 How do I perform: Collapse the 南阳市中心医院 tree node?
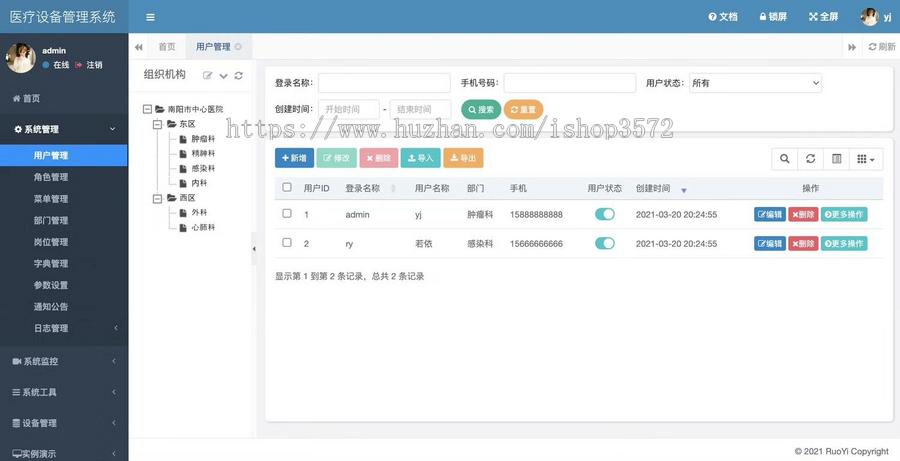[x=147, y=109]
